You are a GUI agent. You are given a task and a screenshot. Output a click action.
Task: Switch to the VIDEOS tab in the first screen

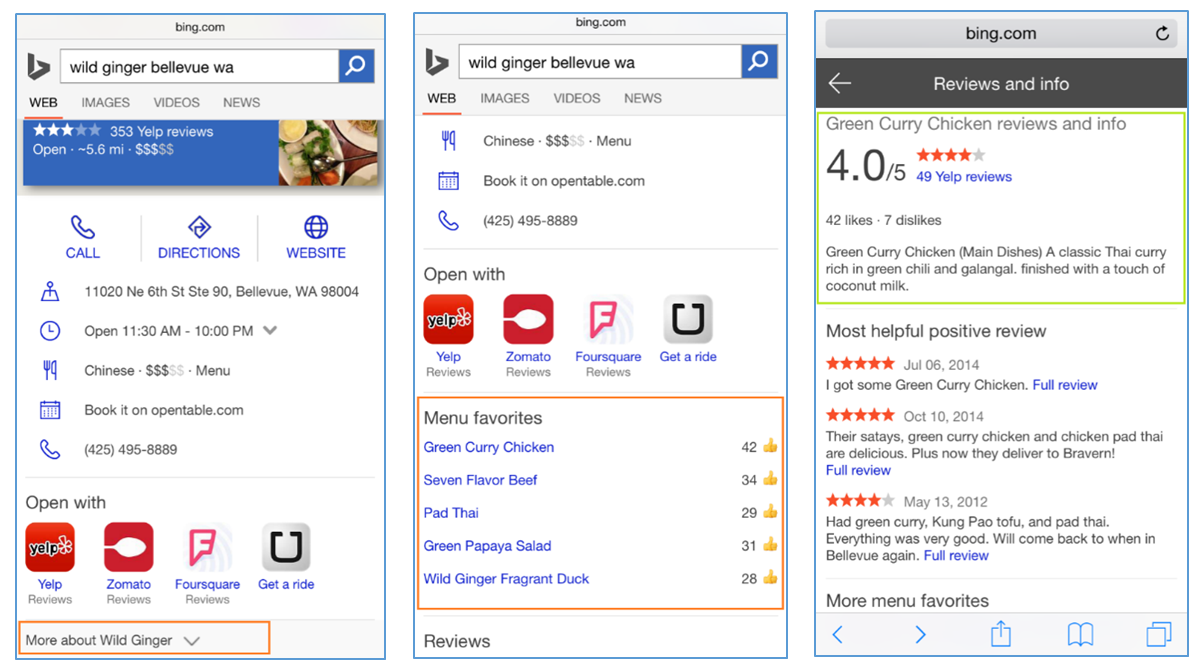pyautogui.click(x=176, y=102)
